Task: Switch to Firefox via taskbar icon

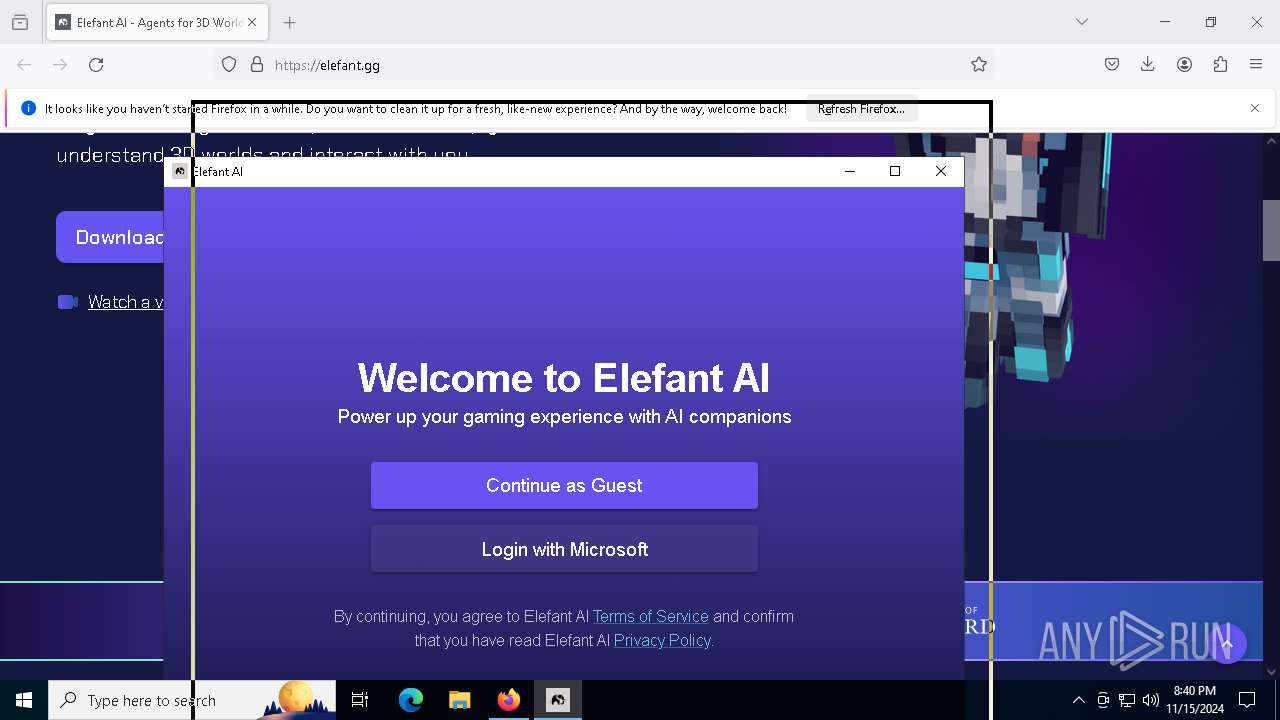Action: (509, 700)
